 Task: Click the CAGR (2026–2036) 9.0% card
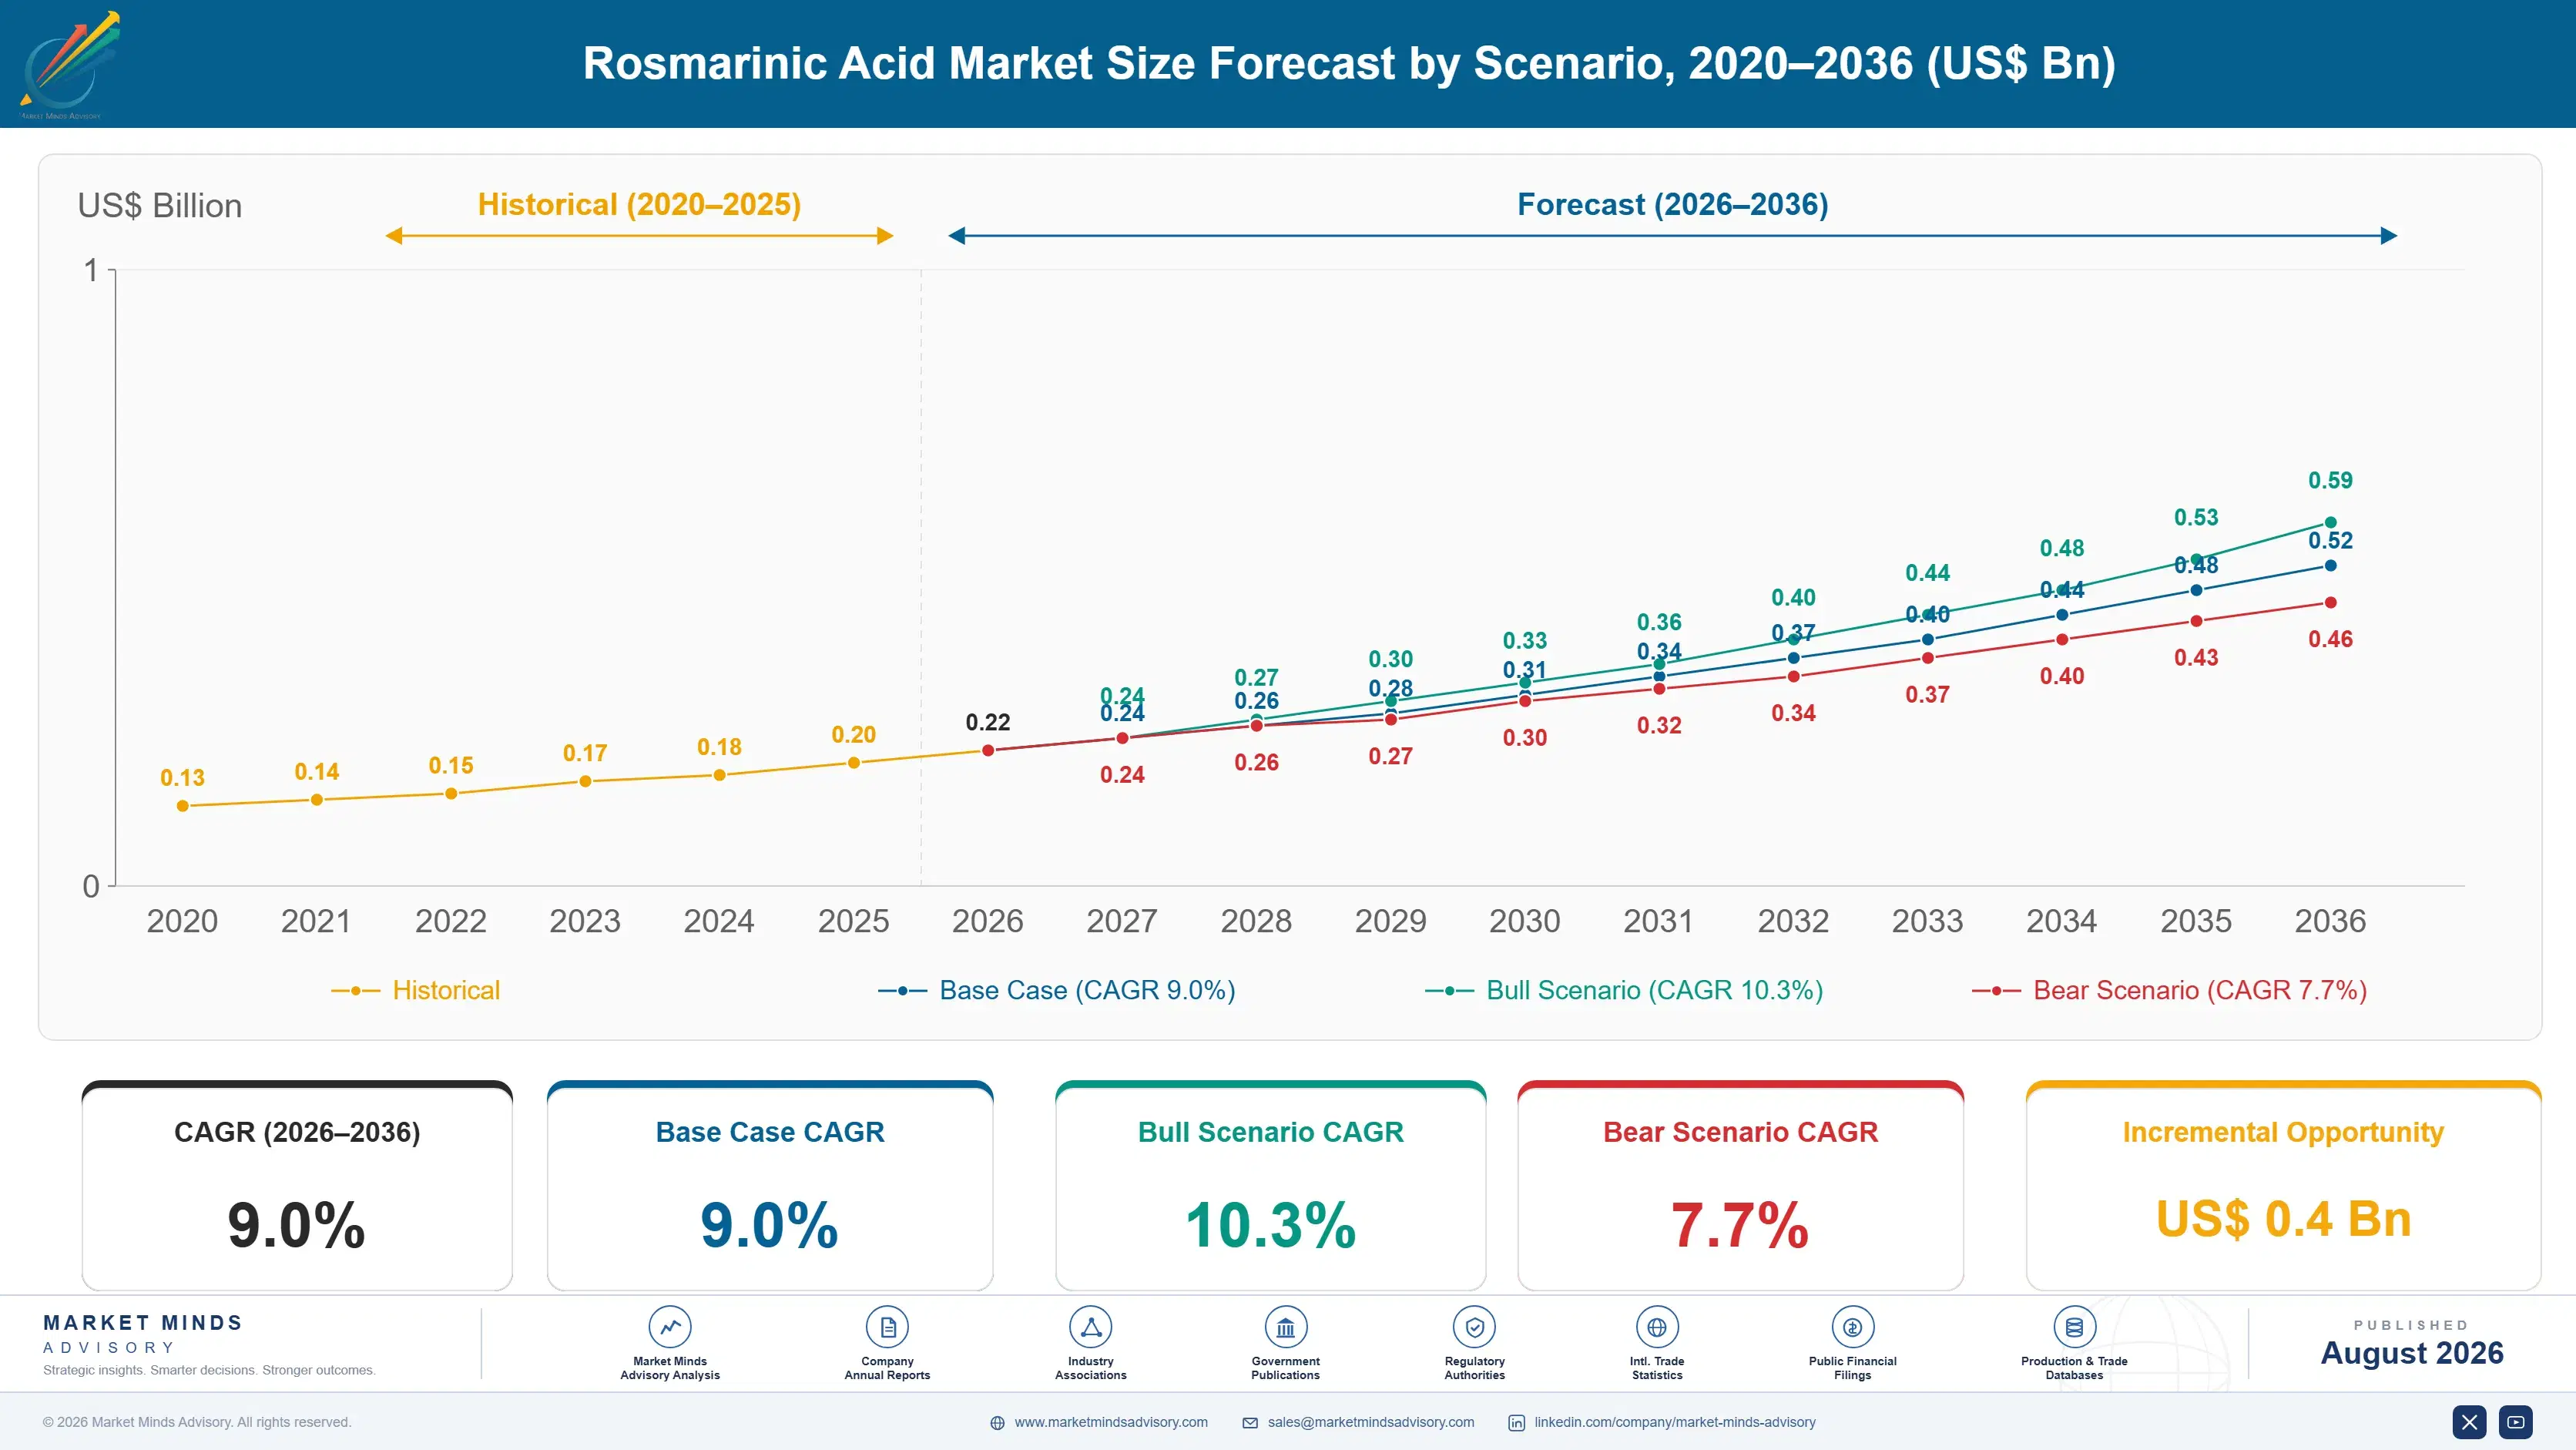click(x=297, y=1185)
